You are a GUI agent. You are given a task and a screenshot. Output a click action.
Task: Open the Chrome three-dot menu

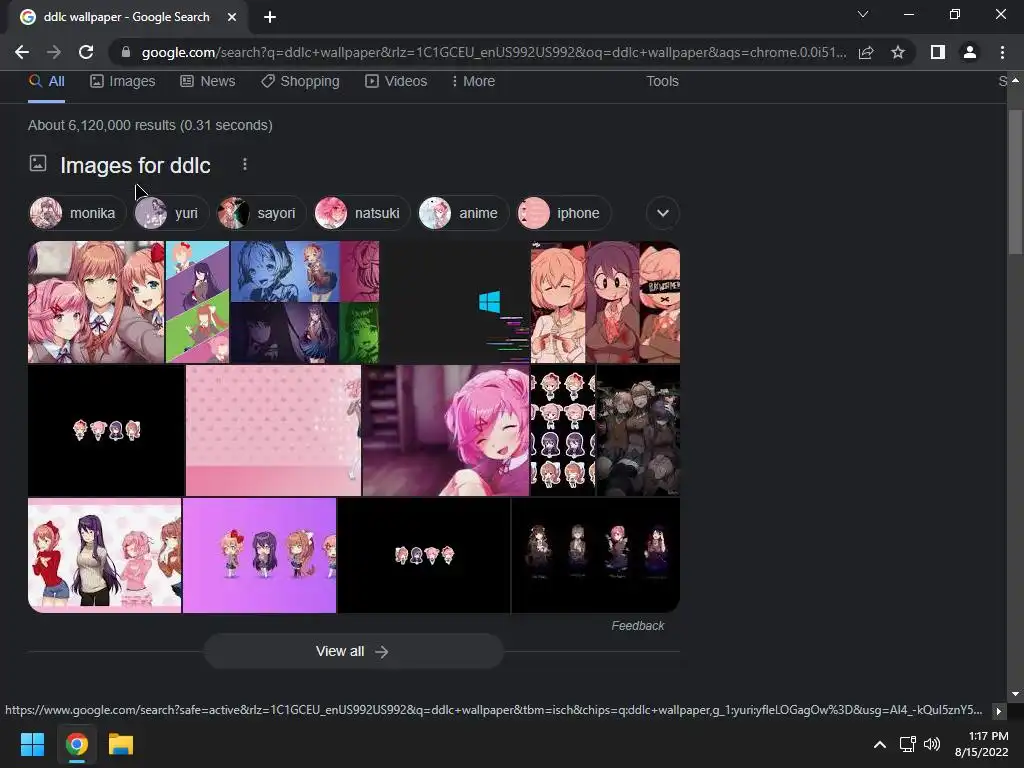pos(1002,52)
